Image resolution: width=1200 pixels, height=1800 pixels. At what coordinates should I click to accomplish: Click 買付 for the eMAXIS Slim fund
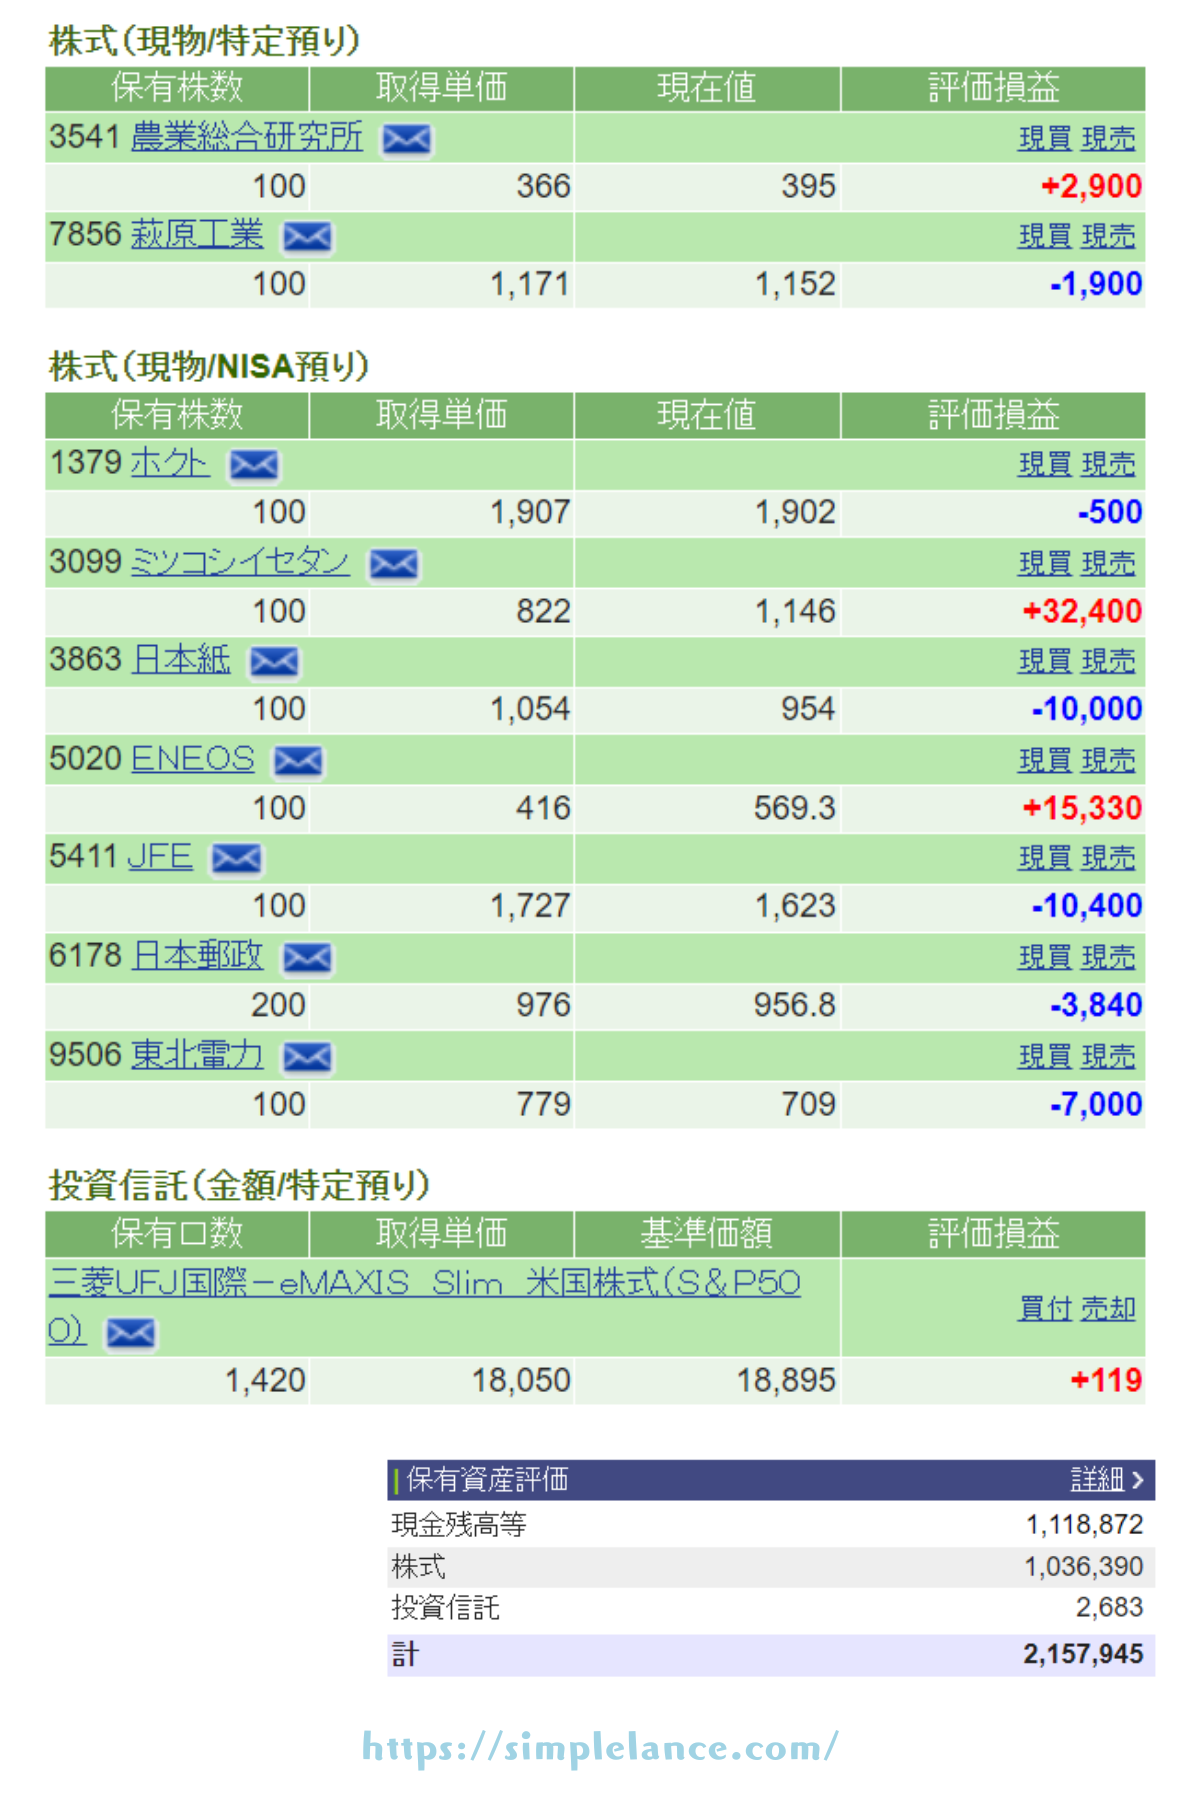pos(1044,1308)
